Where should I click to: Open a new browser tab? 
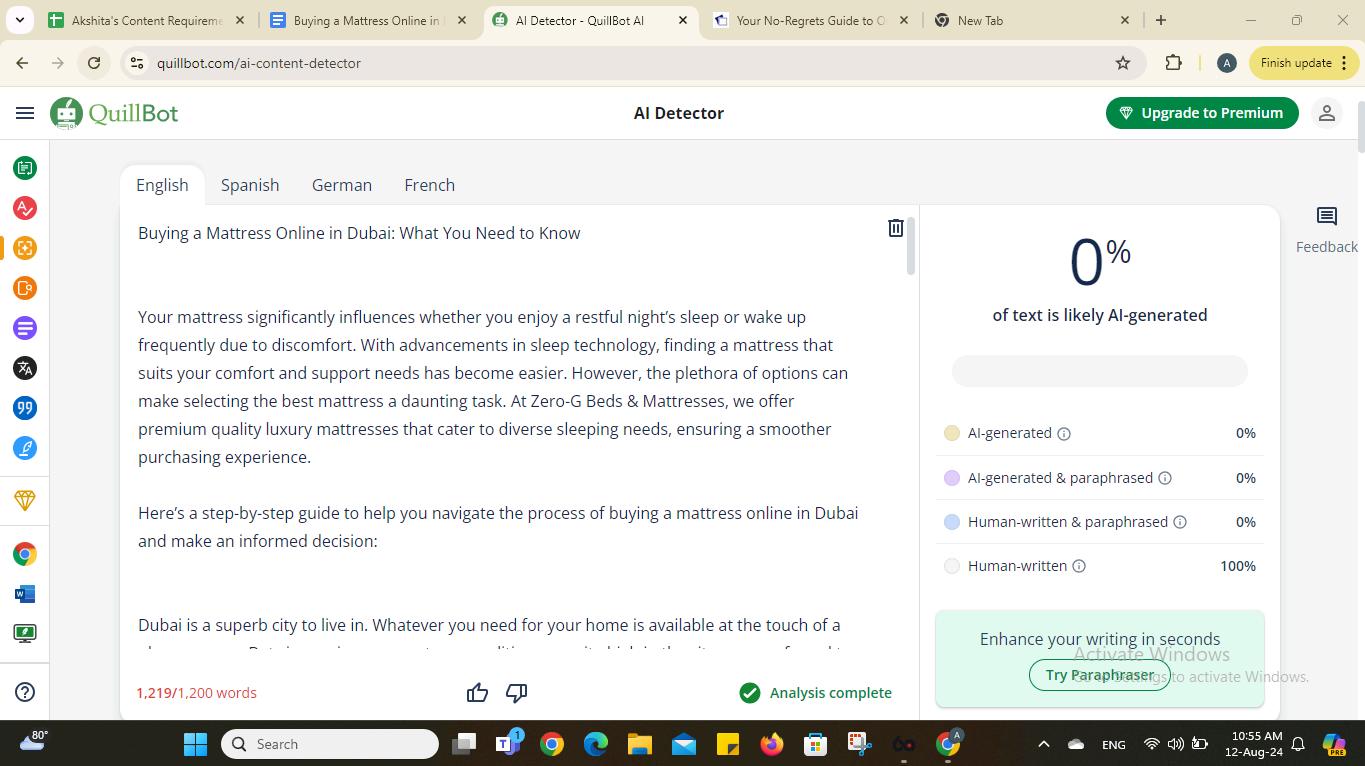1161,20
